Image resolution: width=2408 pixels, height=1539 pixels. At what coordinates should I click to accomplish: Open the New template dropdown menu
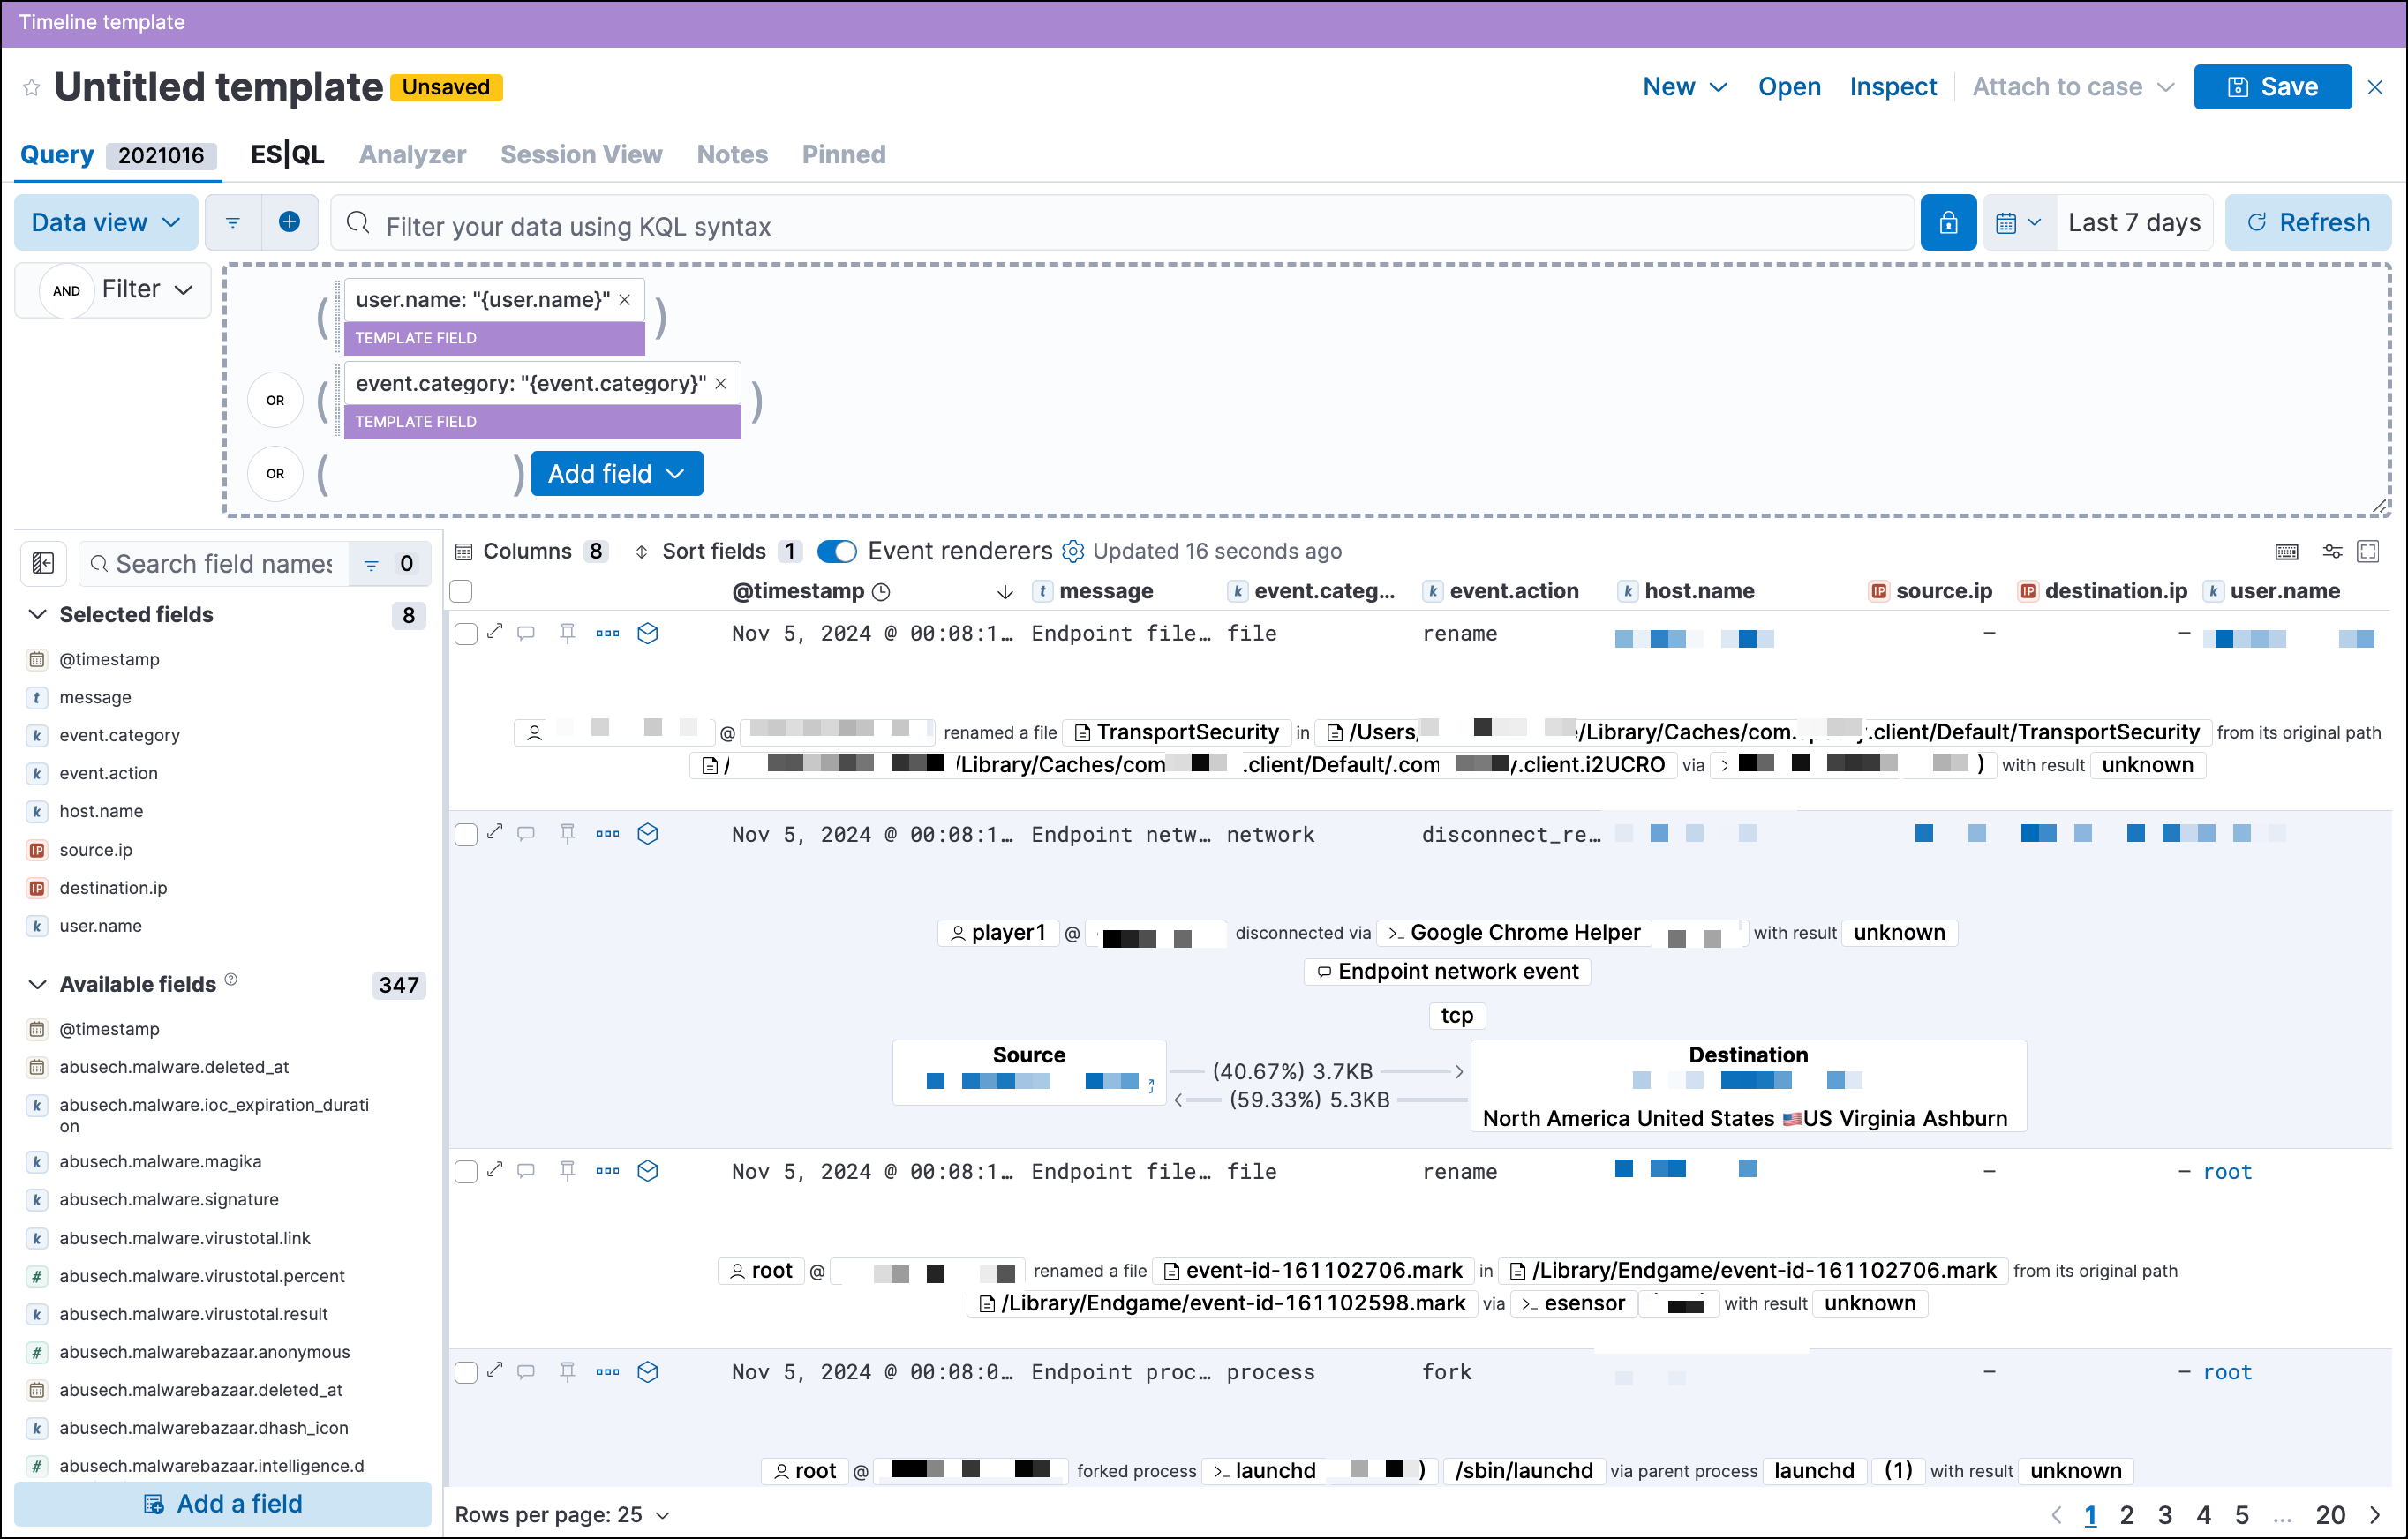[x=1680, y=84]
